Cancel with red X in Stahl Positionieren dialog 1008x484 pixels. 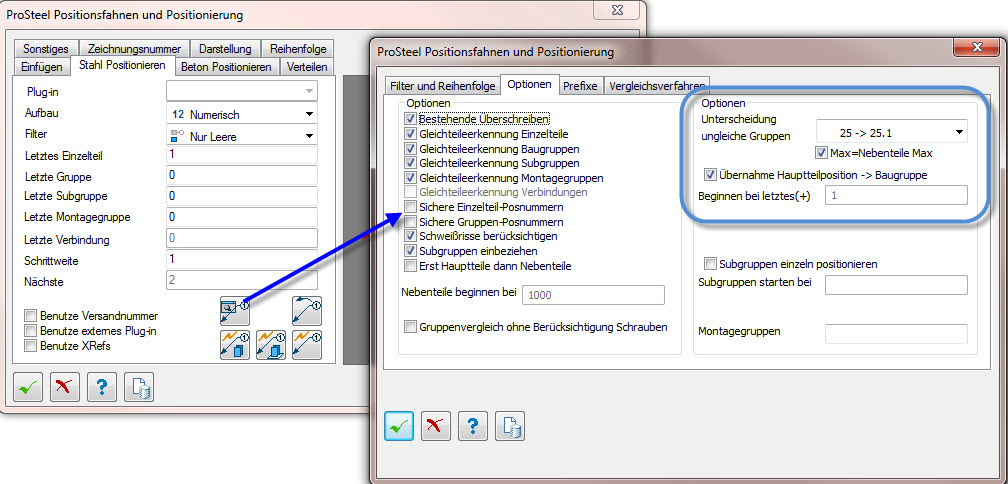click(x=65, y=386)
